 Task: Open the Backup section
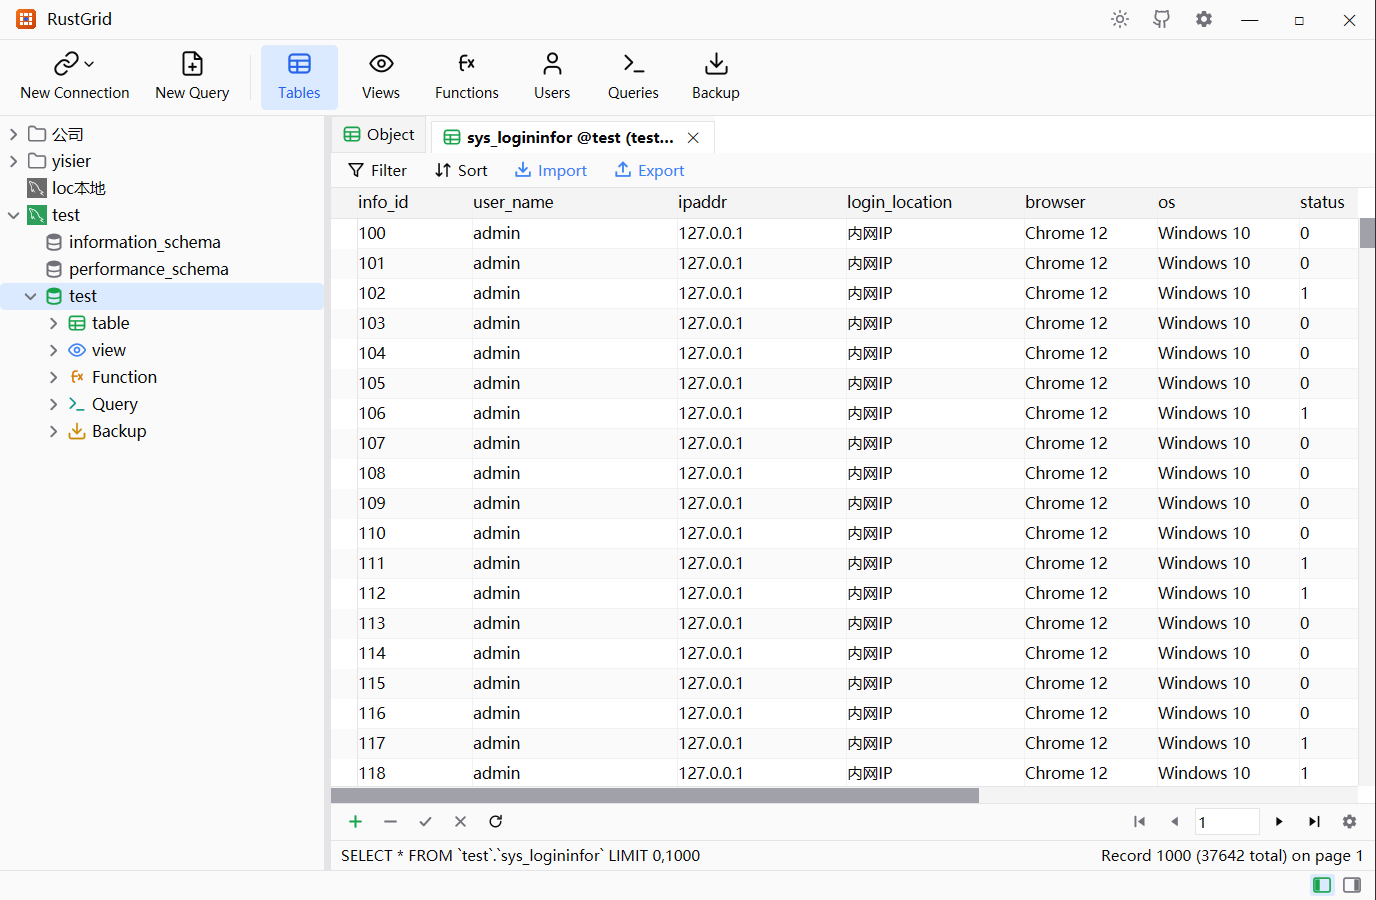[716, 77]
